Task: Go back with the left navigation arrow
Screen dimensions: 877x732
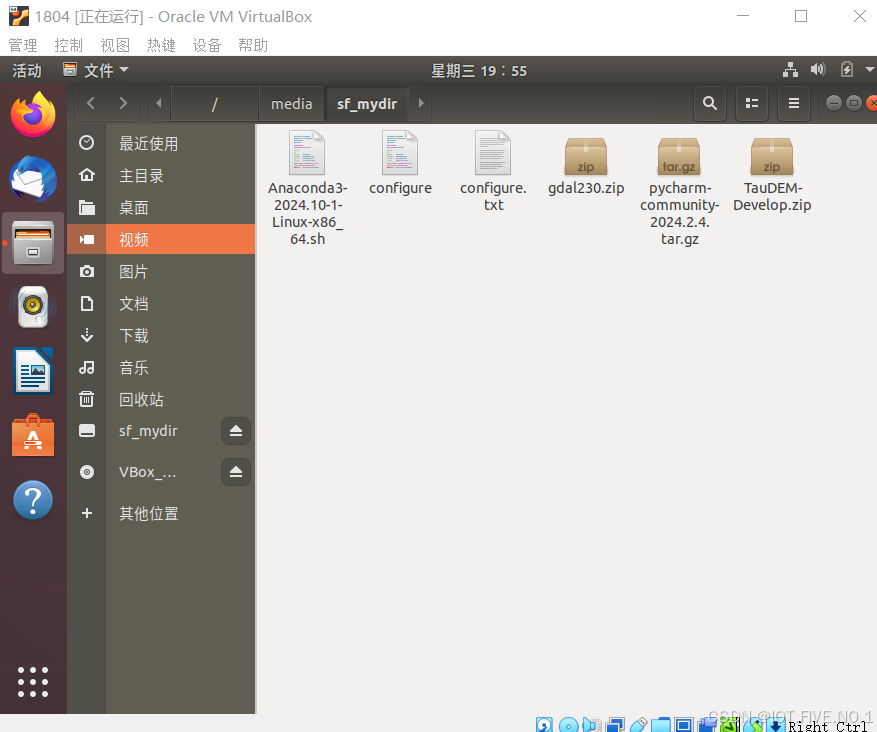Action: 91,103
